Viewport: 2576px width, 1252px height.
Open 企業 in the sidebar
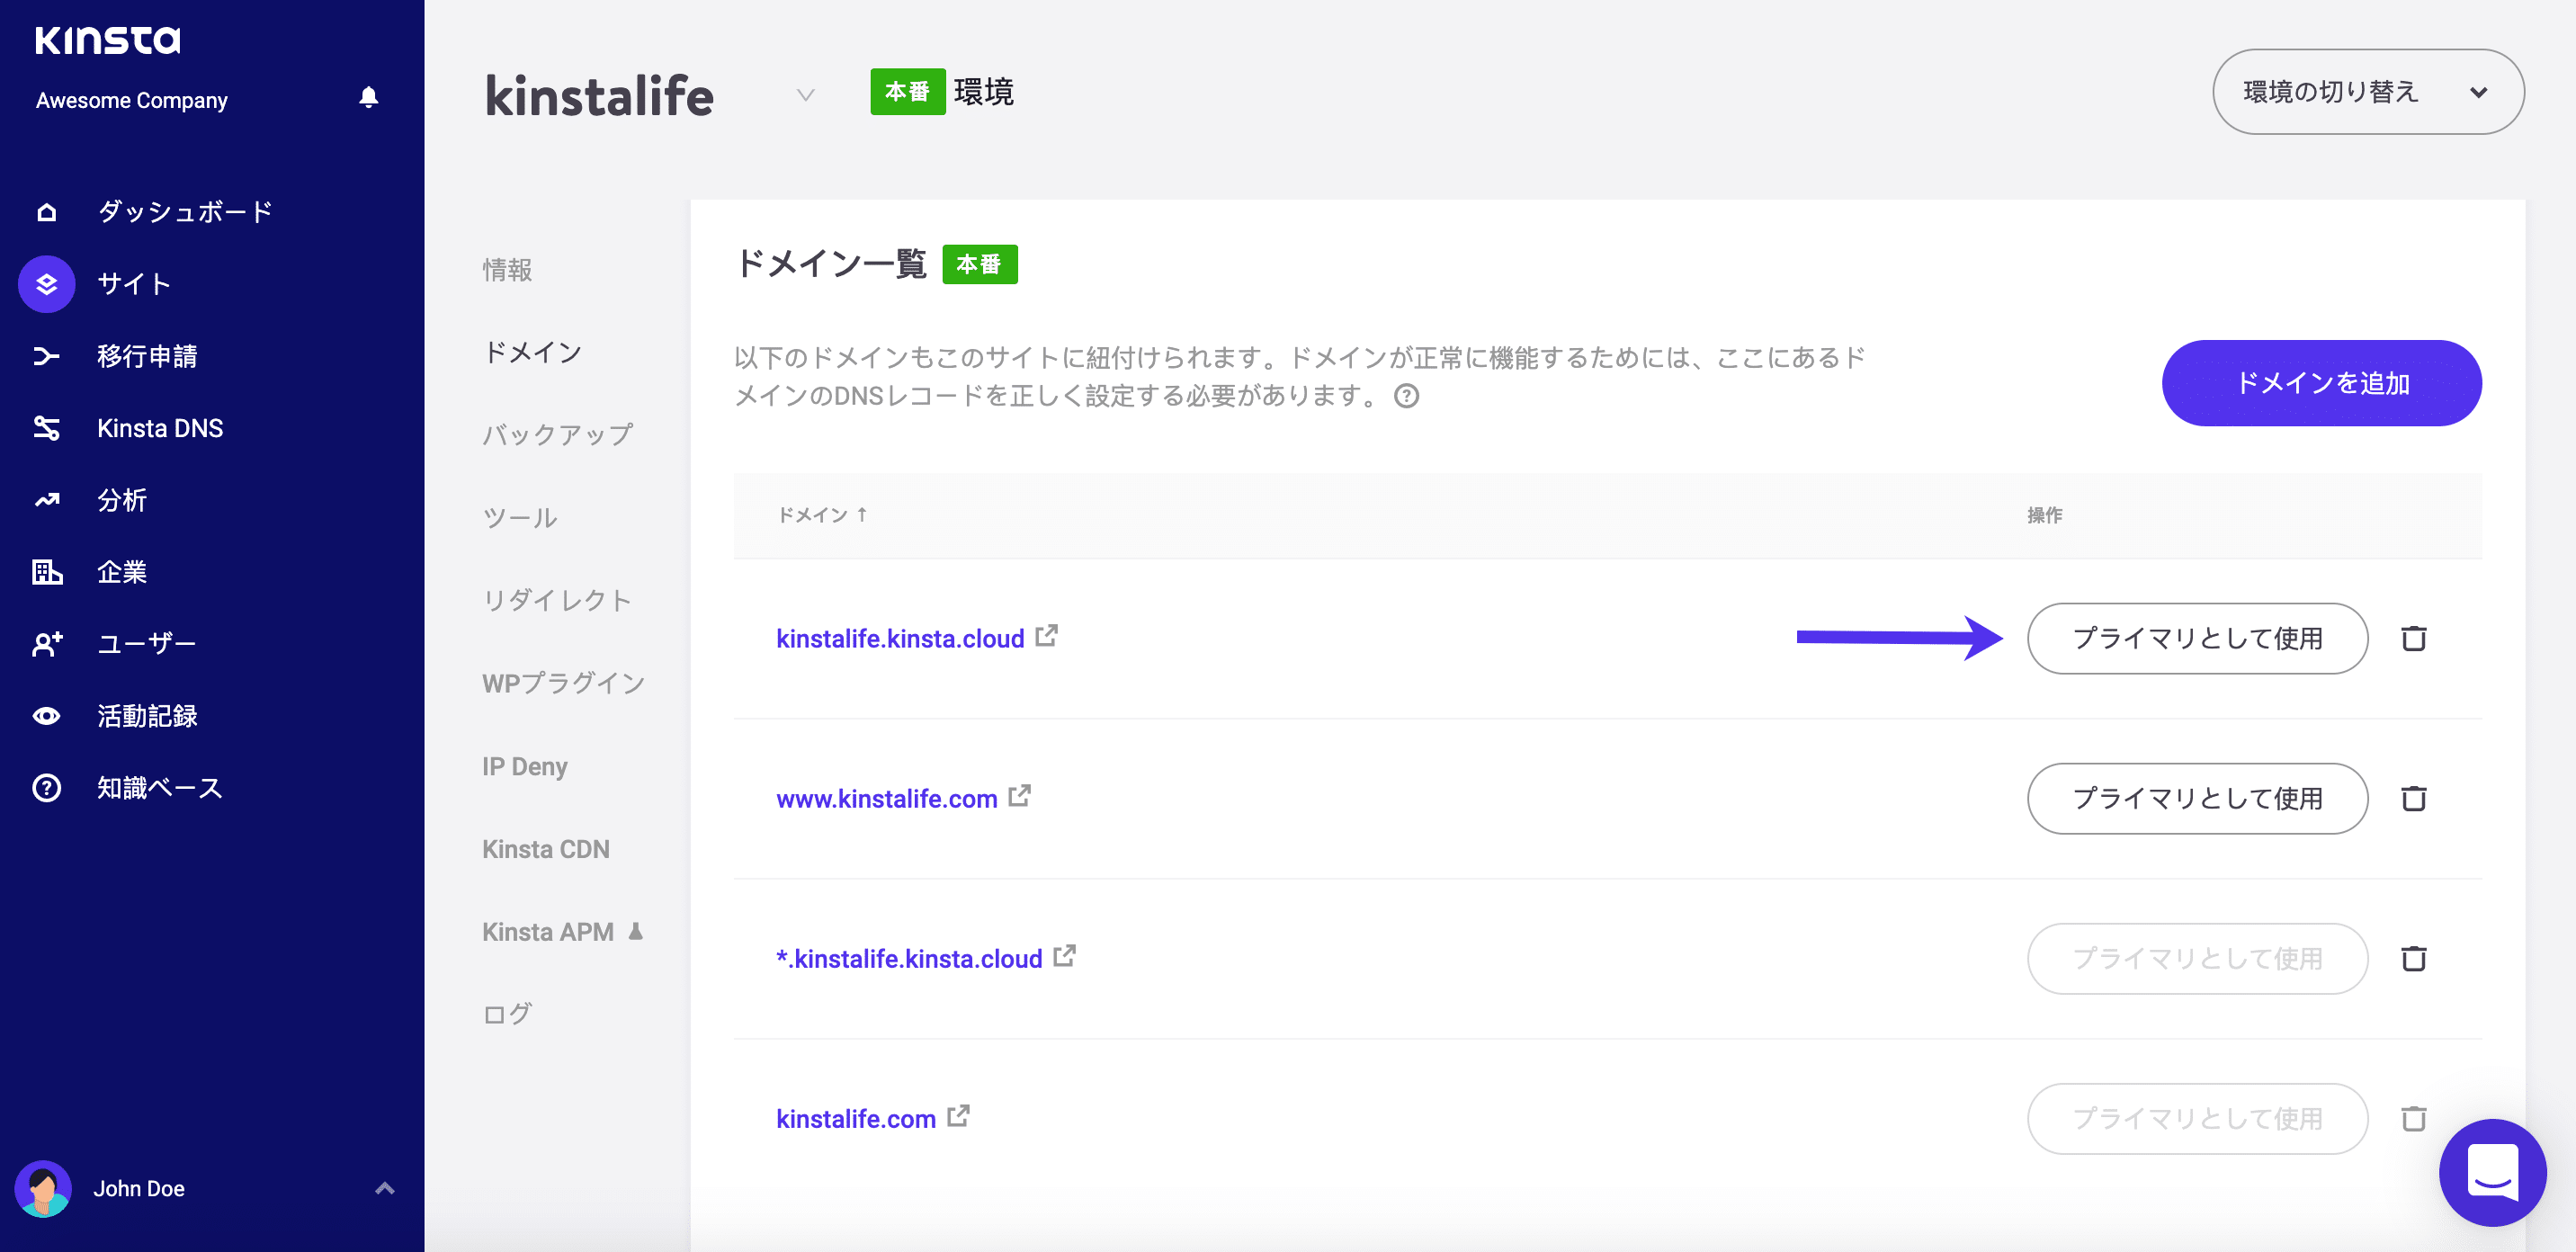coord(122,572)
